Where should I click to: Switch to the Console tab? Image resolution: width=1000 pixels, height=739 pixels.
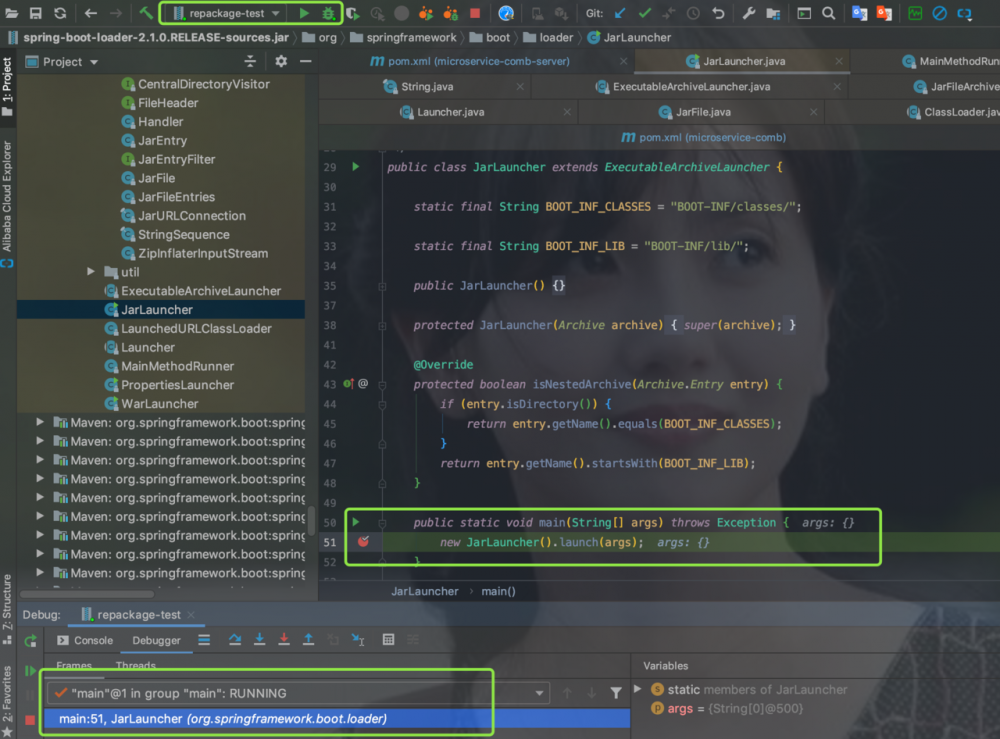coord(93,640)
